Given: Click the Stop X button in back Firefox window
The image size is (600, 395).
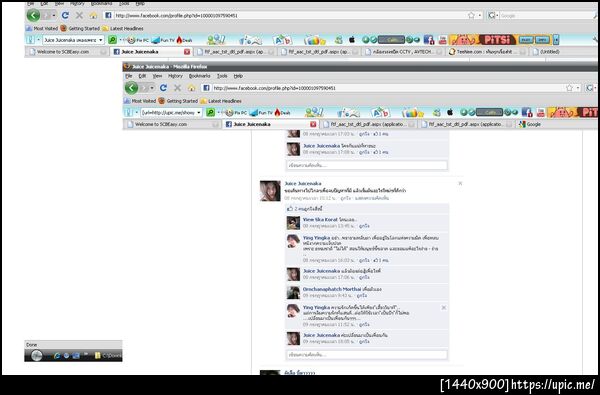Looking at the screenshot, I should [79, 15].
